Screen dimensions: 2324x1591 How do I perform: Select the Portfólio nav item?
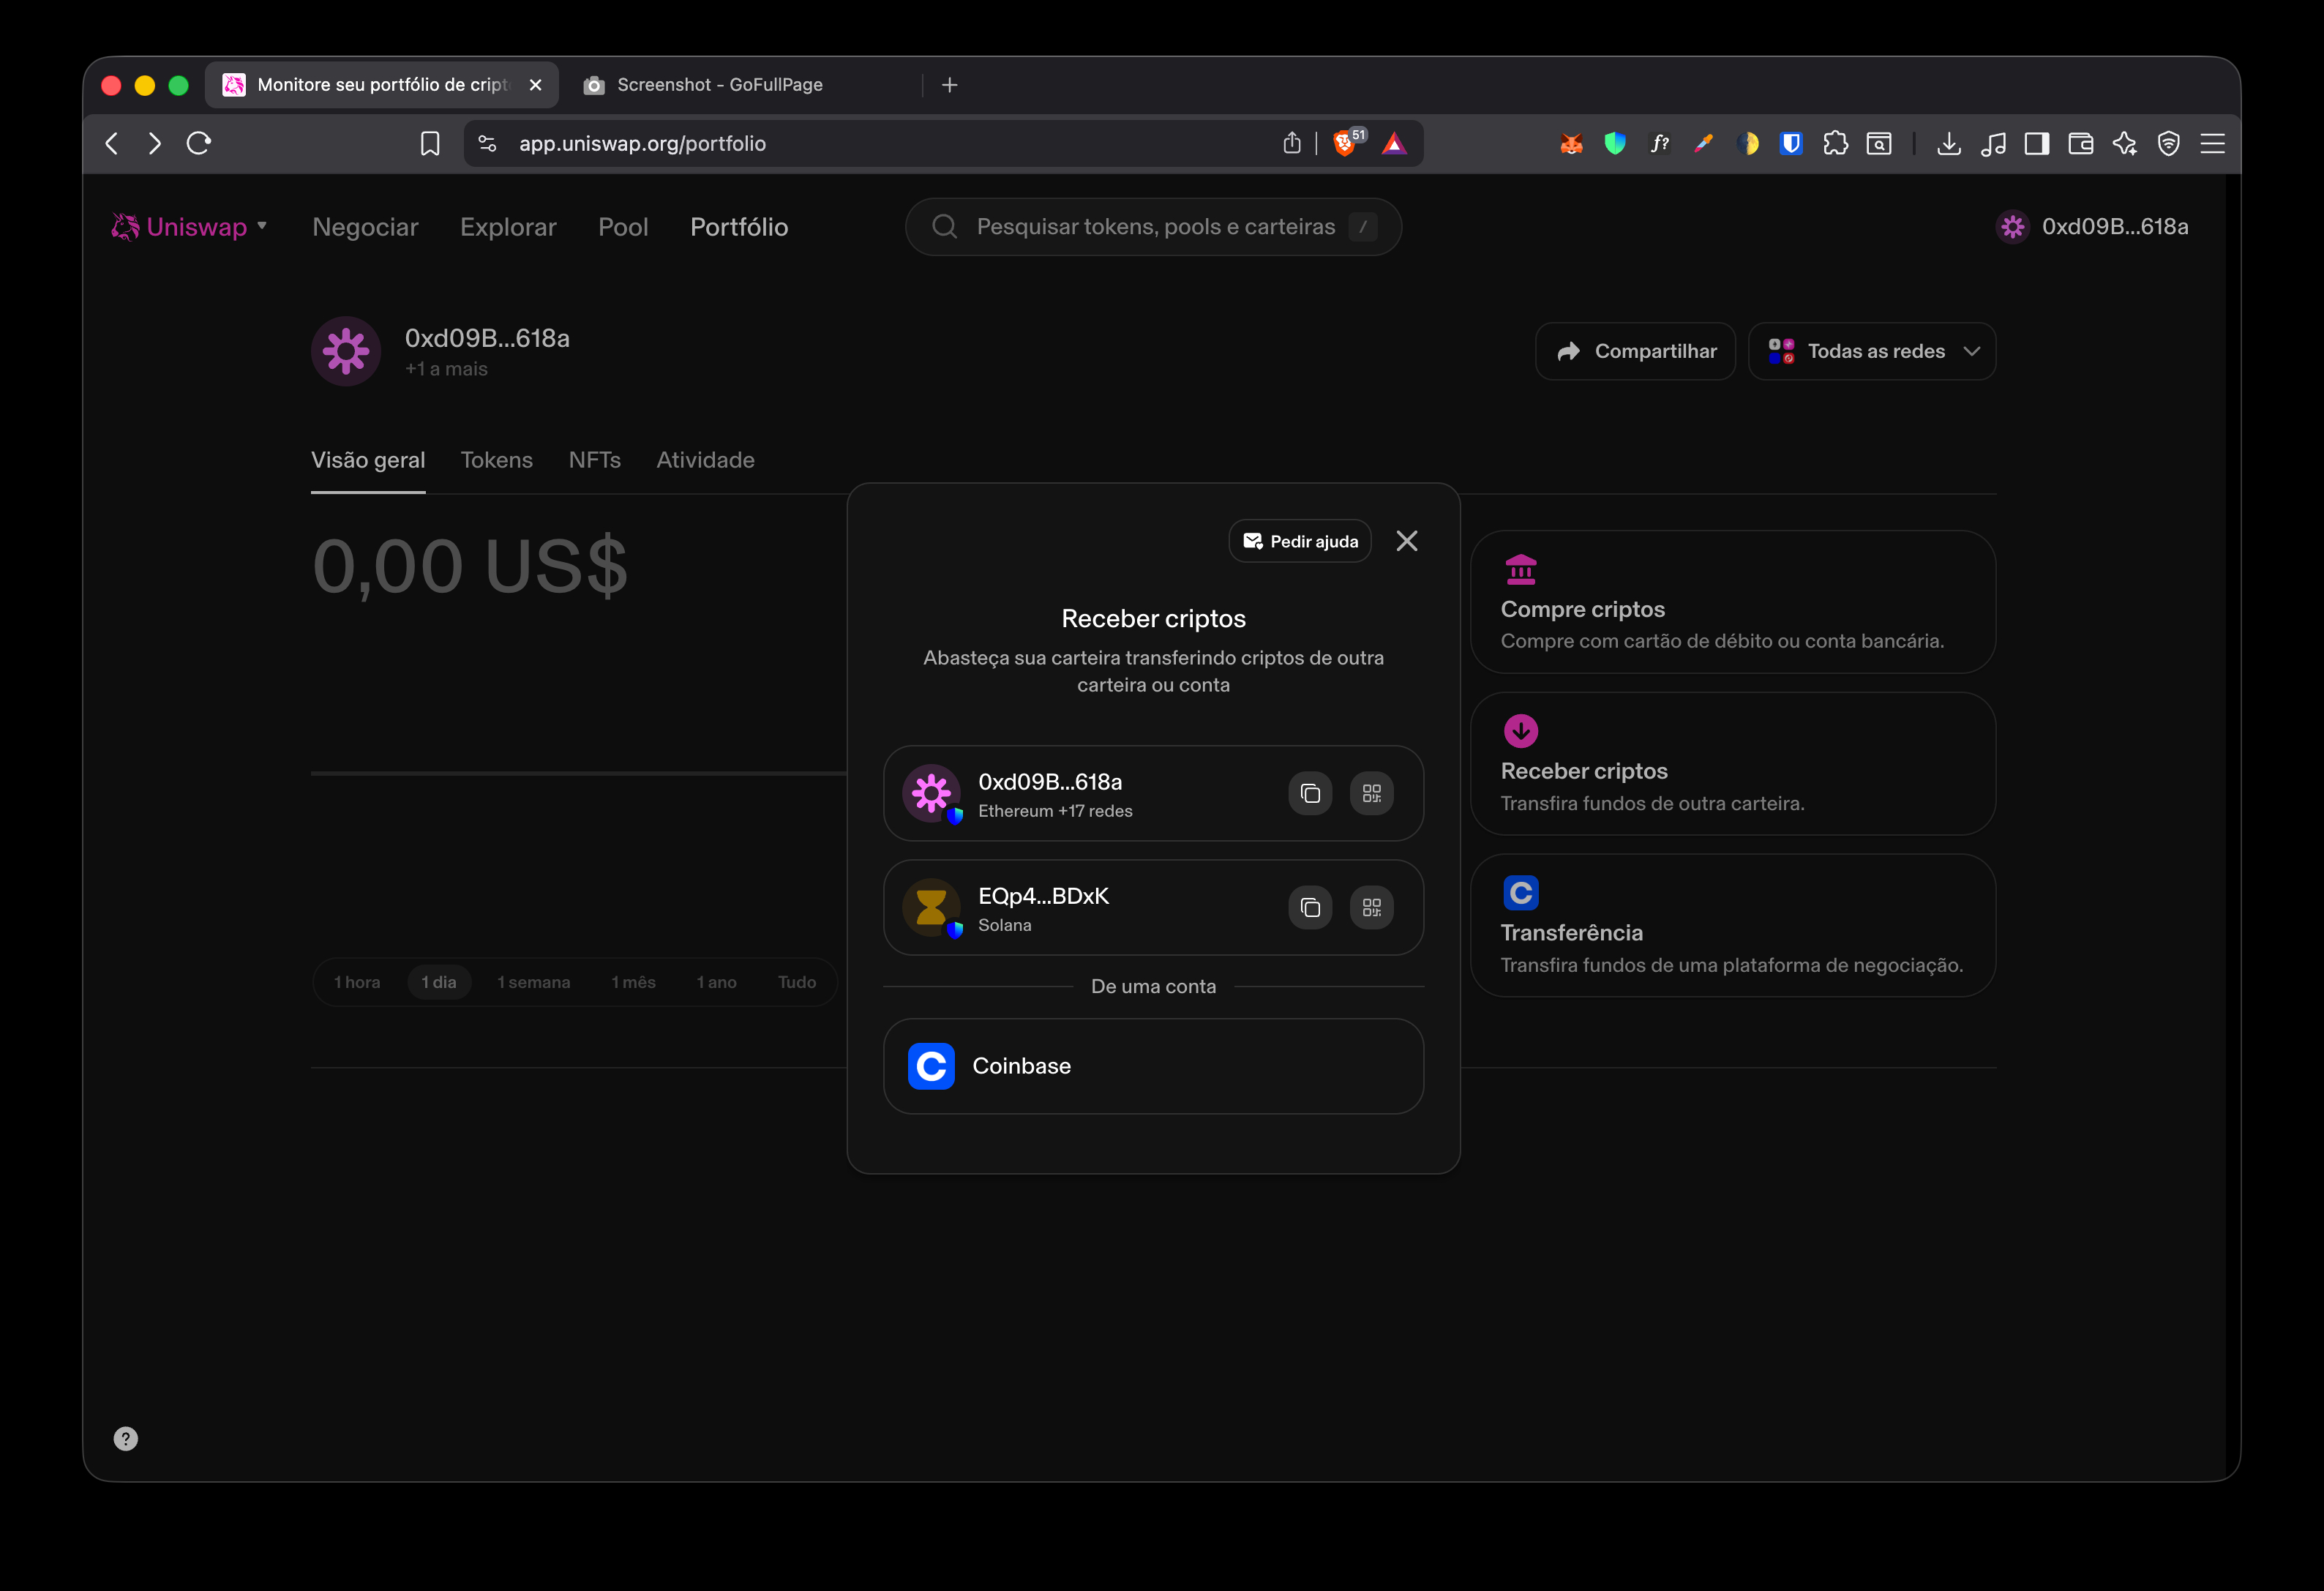pyautogui.click(x=739, y=227)
